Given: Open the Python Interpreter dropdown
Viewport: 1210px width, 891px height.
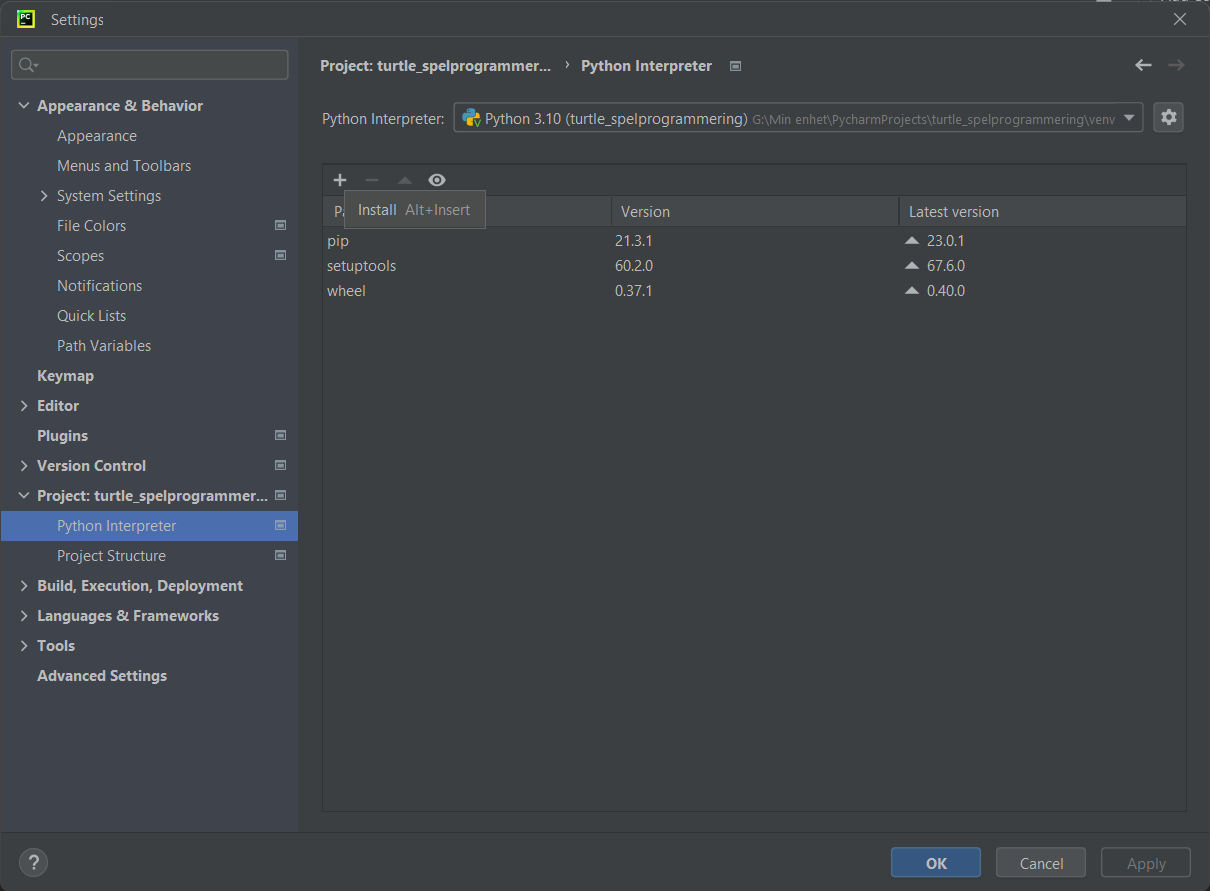Looking at the screenshot, I should [1129, 118].
